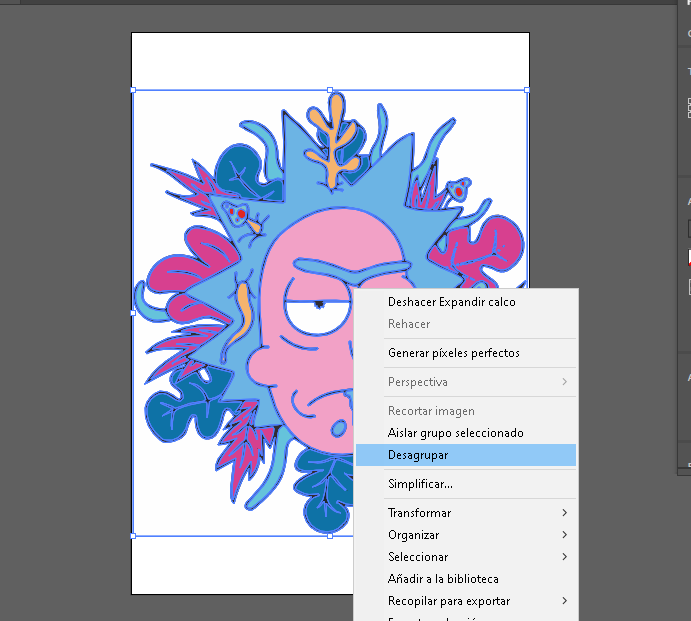Screen dimensions: 691x621
Task: Click Aislar grupo seleccionado option
Action: click(466, 433)
